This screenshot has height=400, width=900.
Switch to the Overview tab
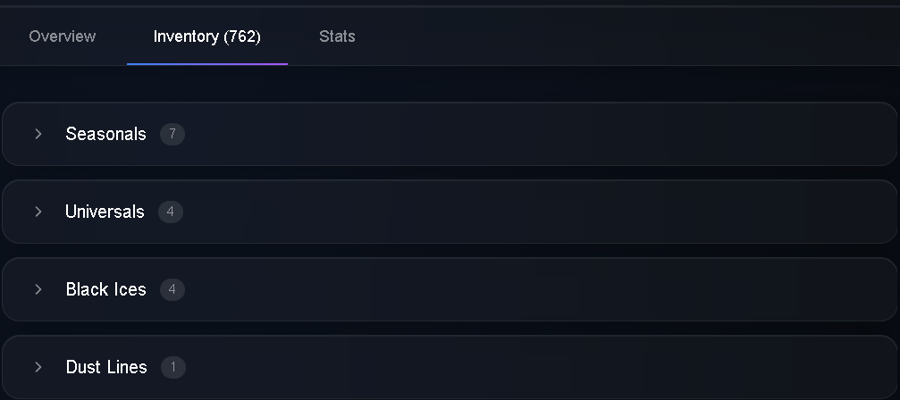pos(62,36)
